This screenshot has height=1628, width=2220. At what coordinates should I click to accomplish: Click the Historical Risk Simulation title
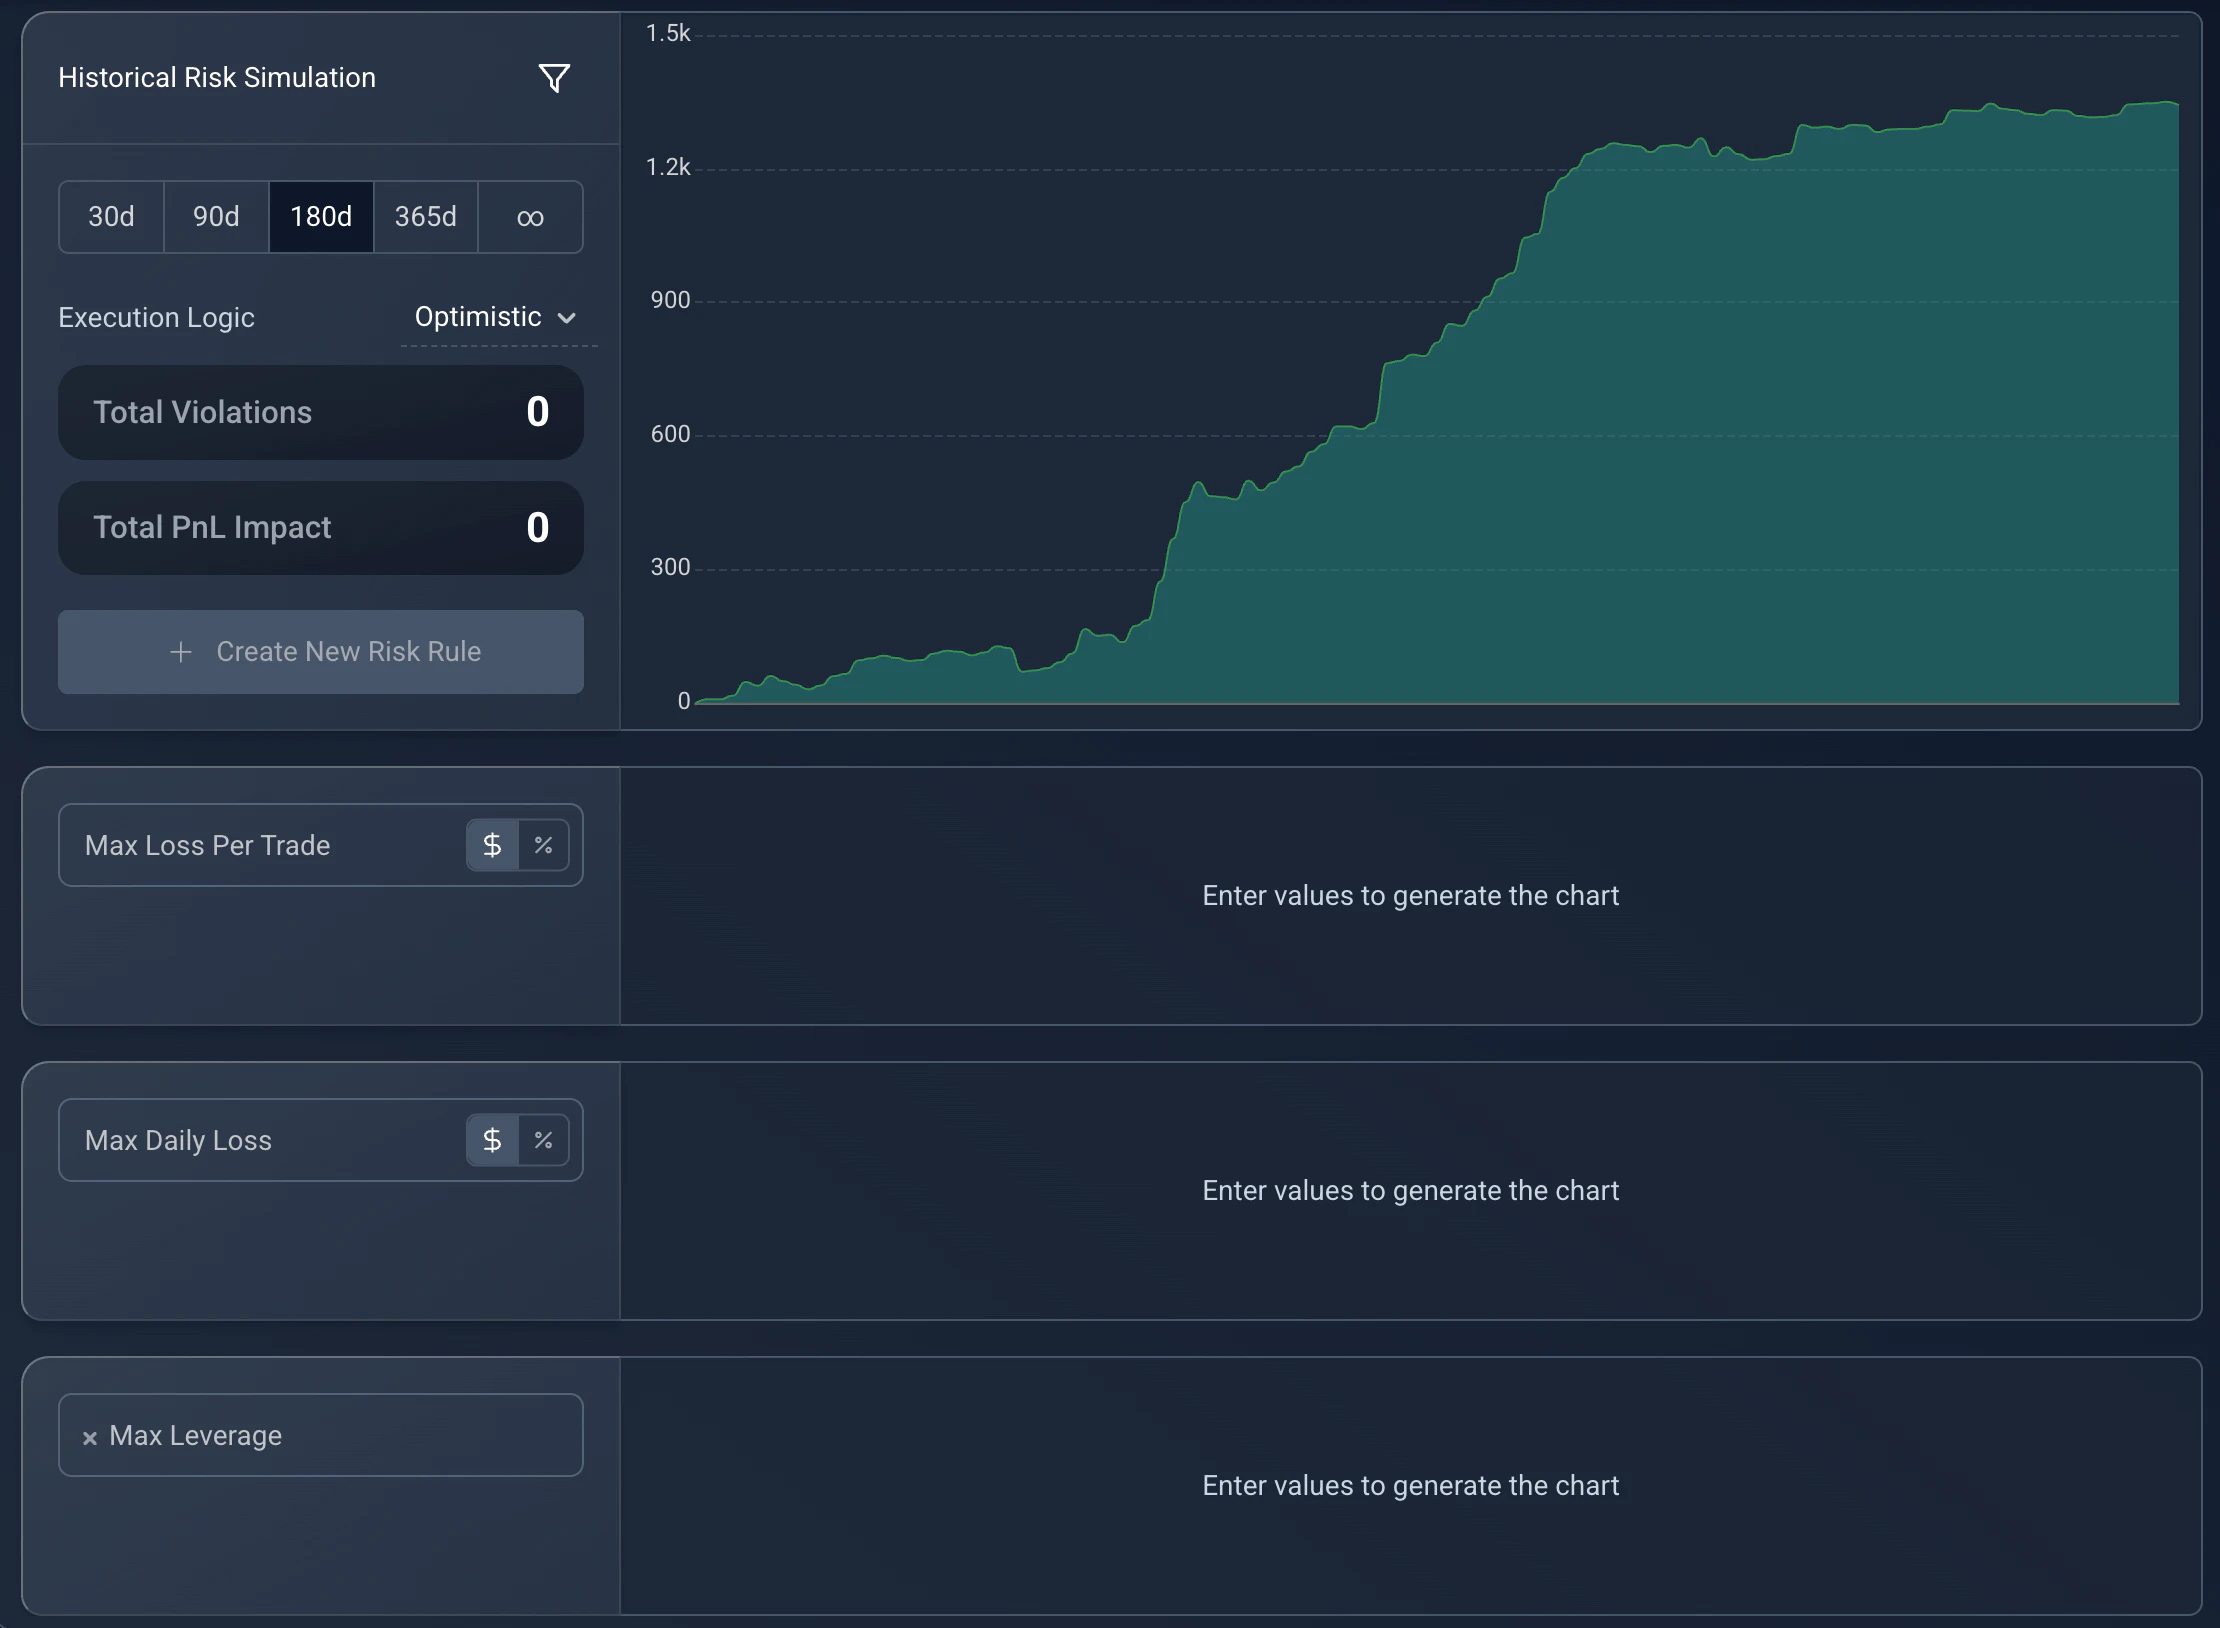(217, 77)
